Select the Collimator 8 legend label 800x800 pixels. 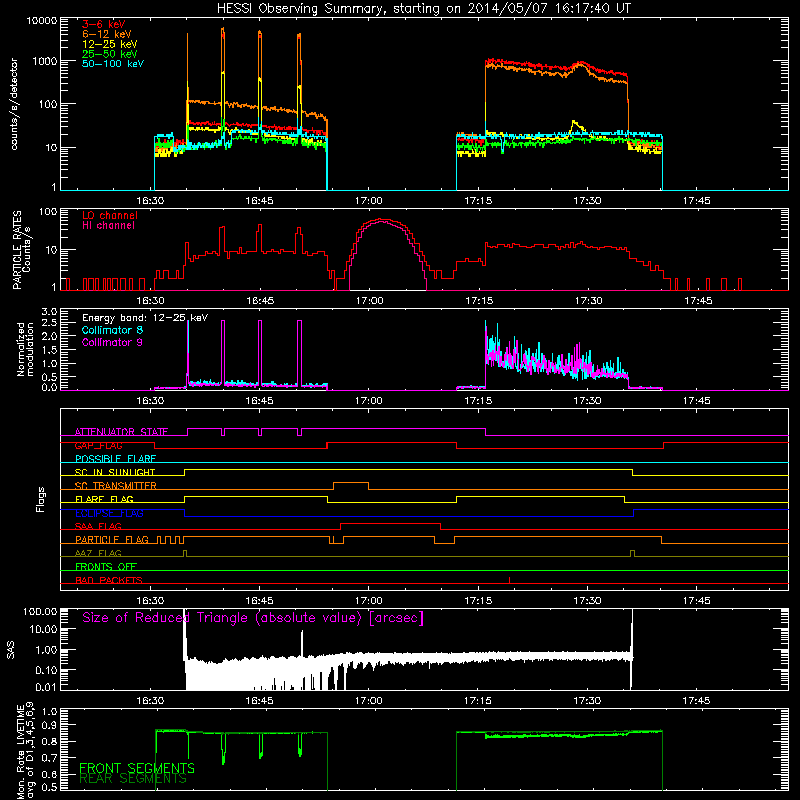pyautogui.click(x=112, y=330)
